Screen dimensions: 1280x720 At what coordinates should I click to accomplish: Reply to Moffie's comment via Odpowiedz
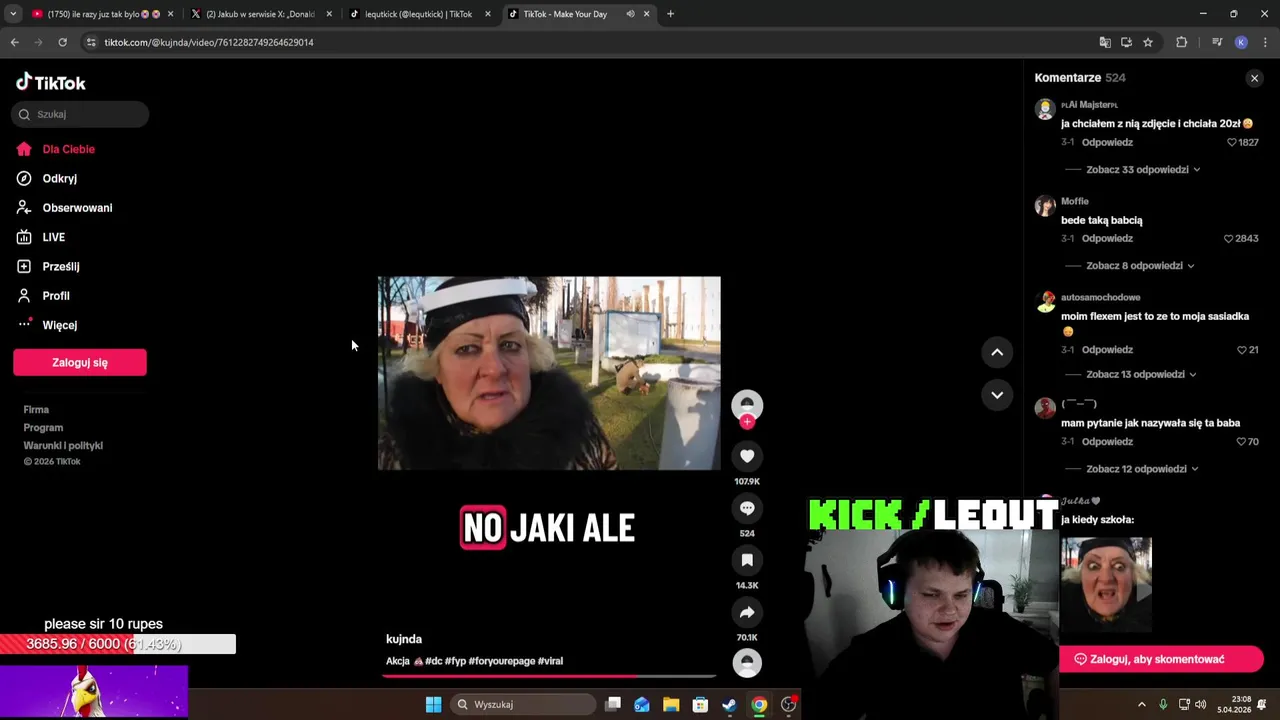coord(1107,239)
